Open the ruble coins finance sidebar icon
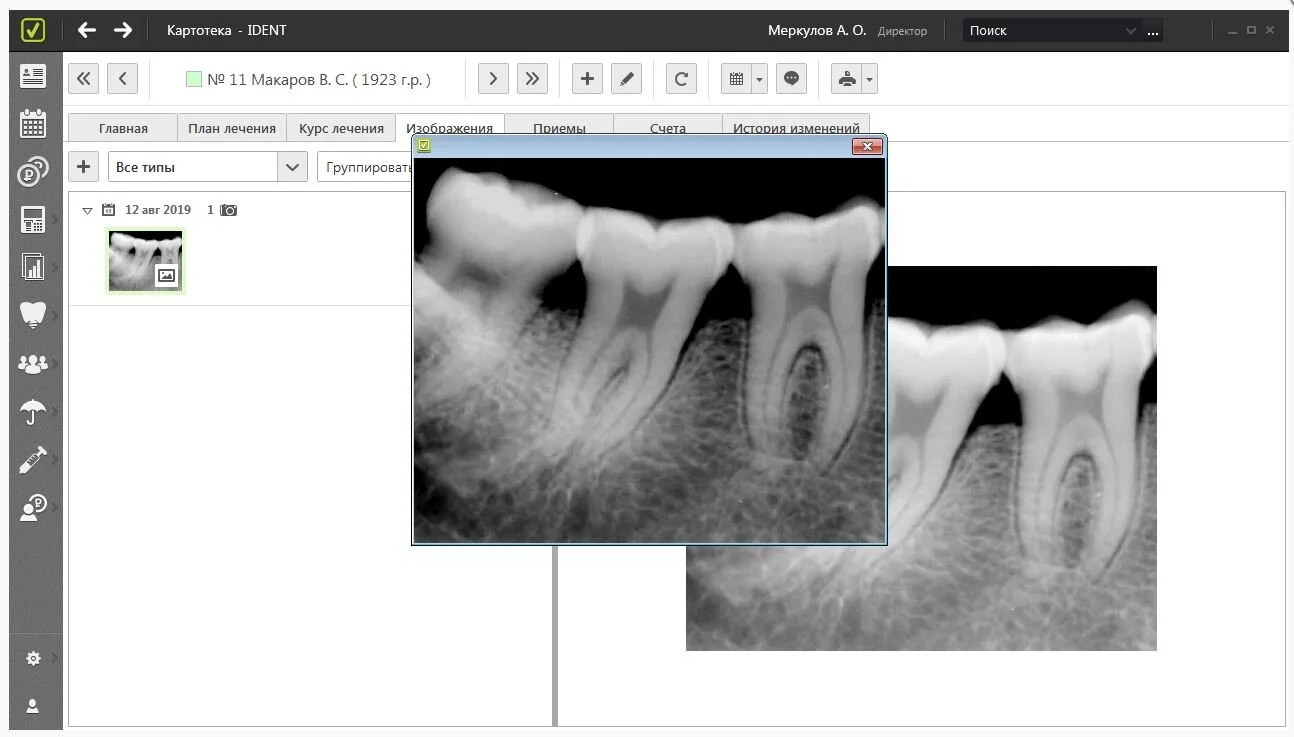Screen dimensions: 1294x737 pos(33,171)
